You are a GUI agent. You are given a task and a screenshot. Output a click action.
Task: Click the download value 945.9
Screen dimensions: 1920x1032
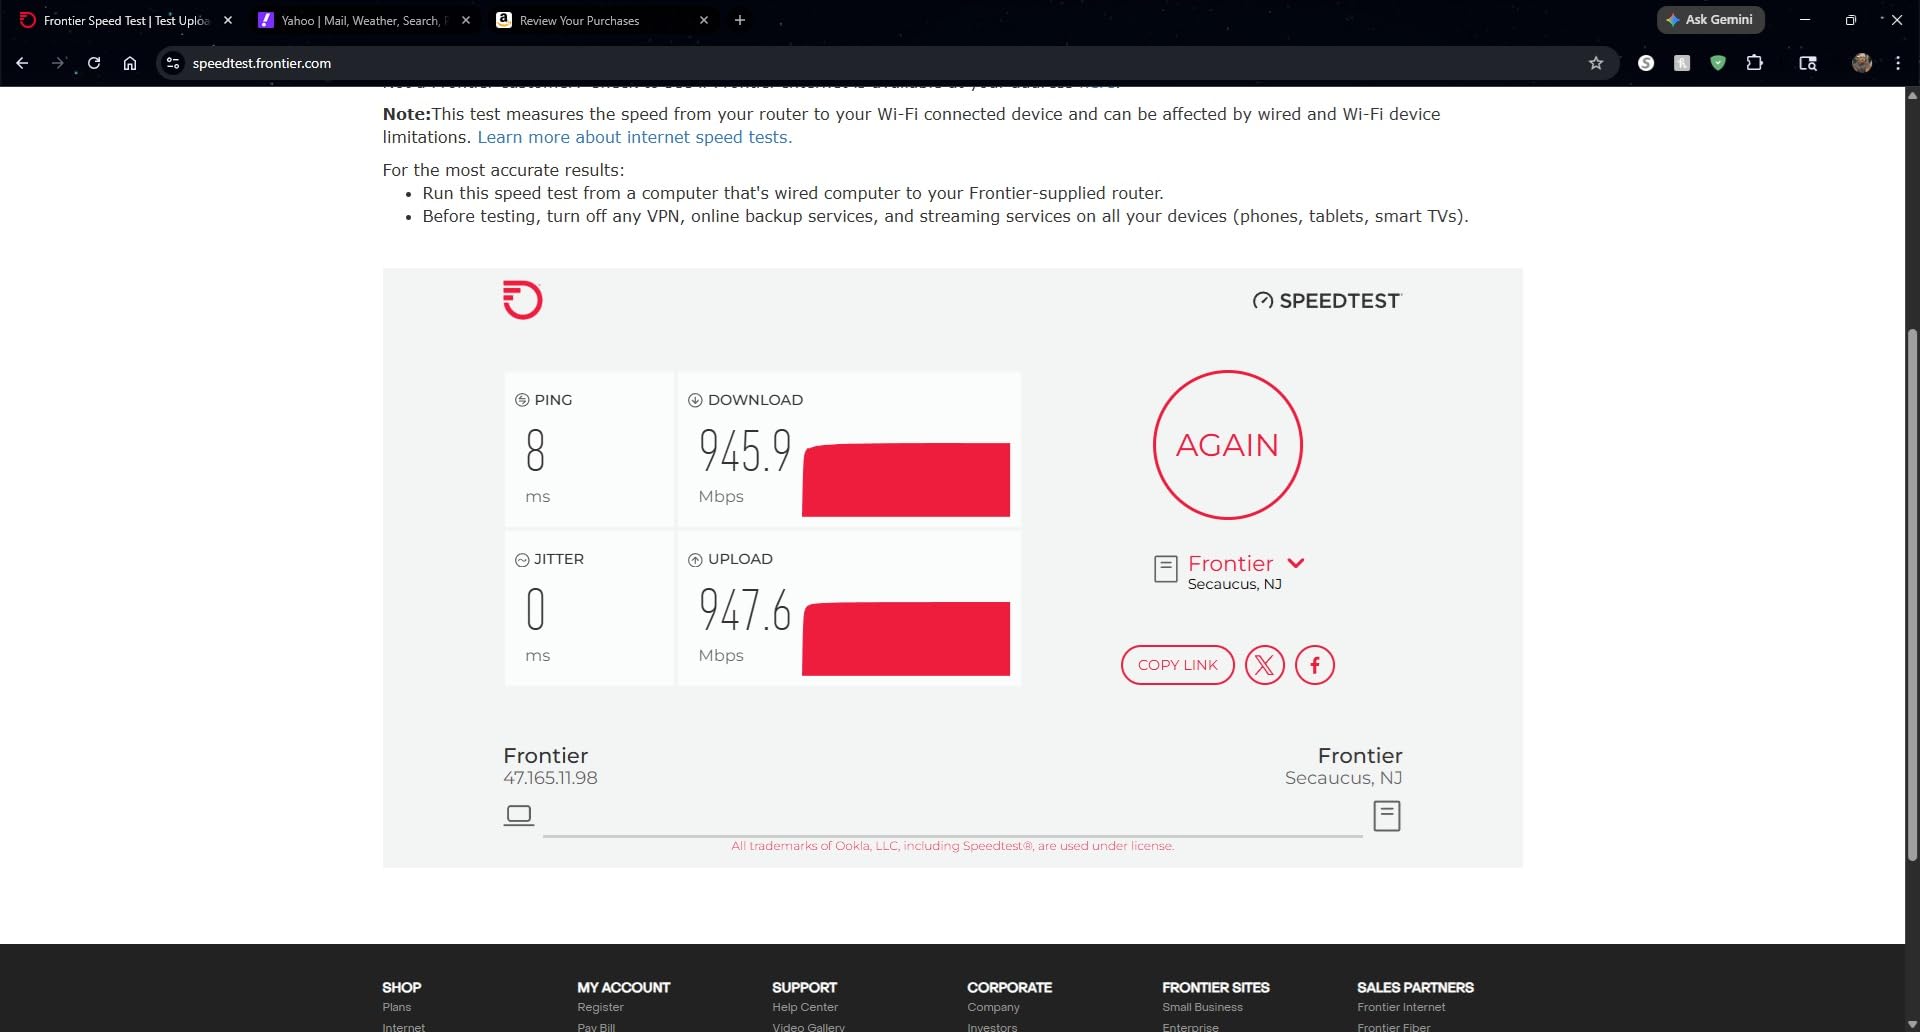point(745,451)
